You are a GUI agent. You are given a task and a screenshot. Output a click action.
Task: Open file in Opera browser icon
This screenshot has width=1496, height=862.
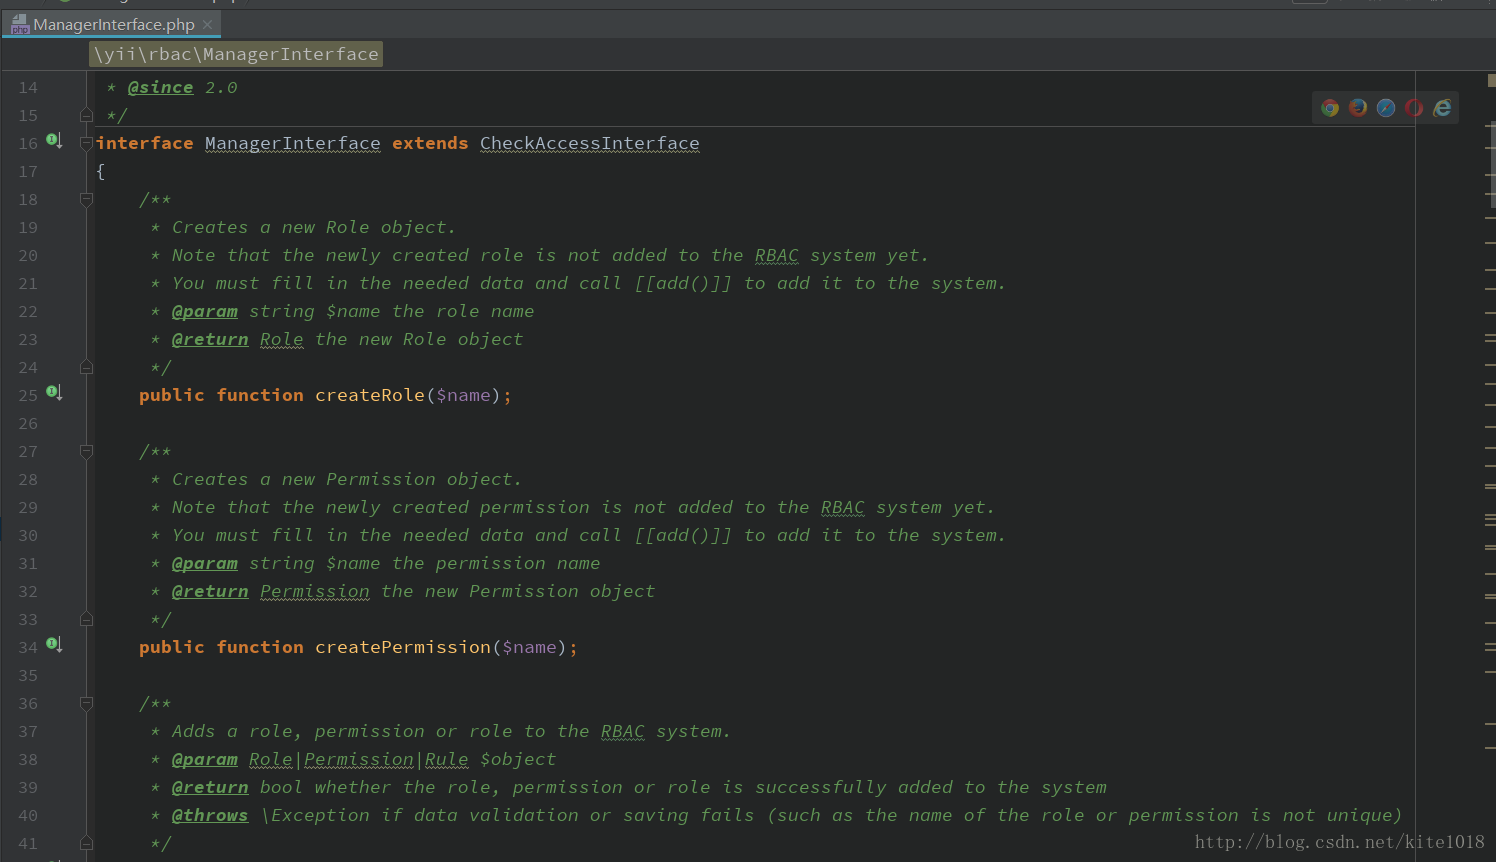(x=1414, y=108)
